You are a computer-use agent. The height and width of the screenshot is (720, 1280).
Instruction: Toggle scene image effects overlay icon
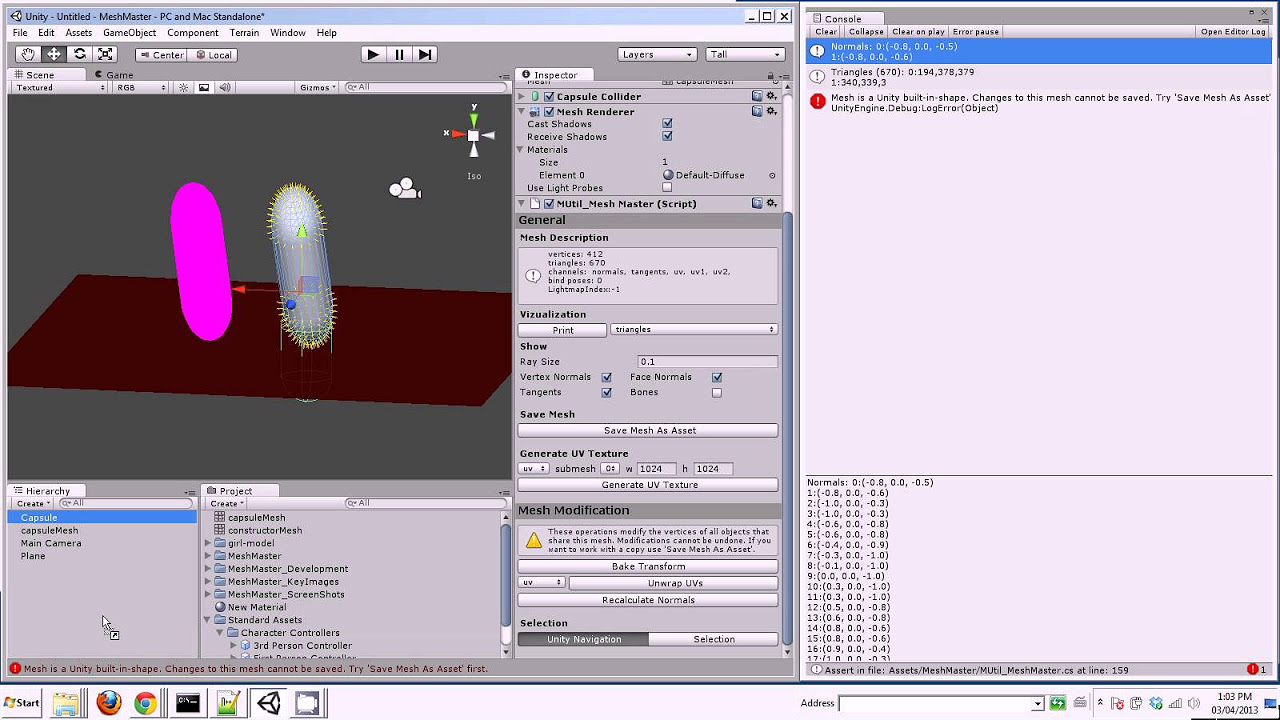click(204, 88)
